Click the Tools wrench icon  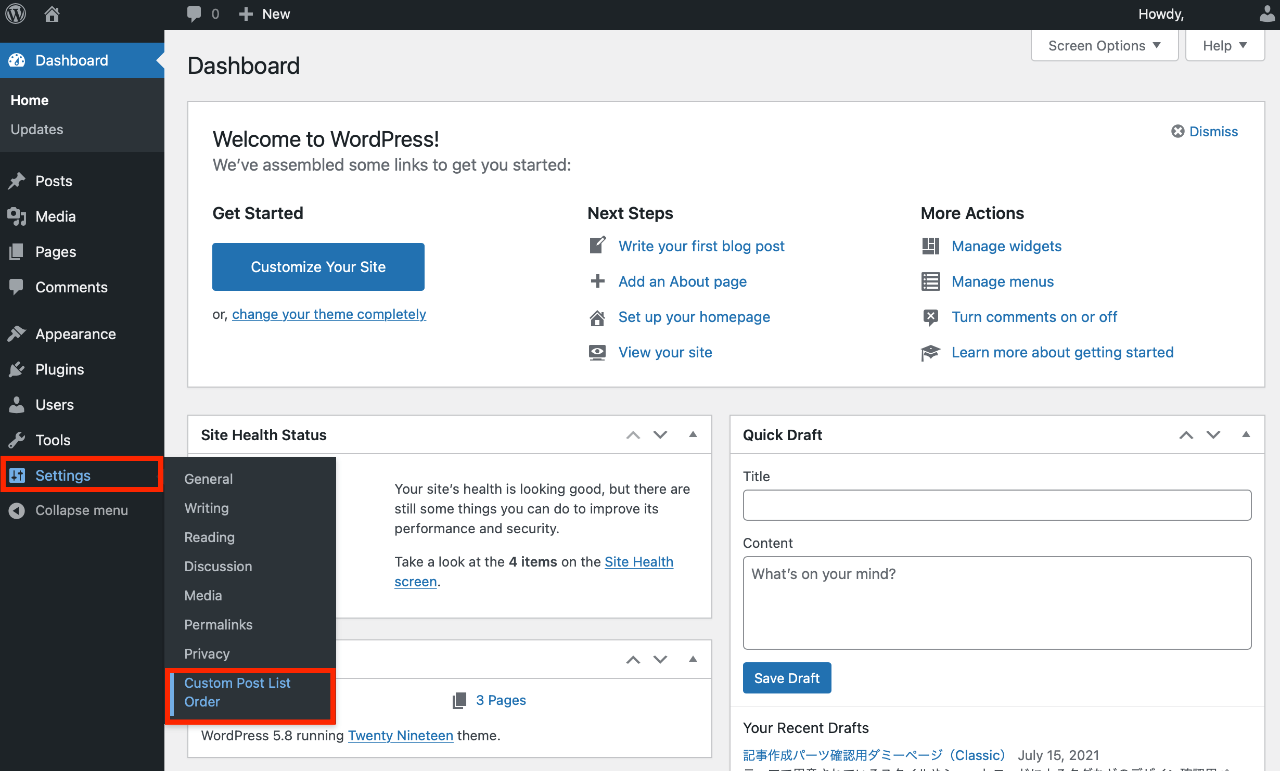coord(16,440)
